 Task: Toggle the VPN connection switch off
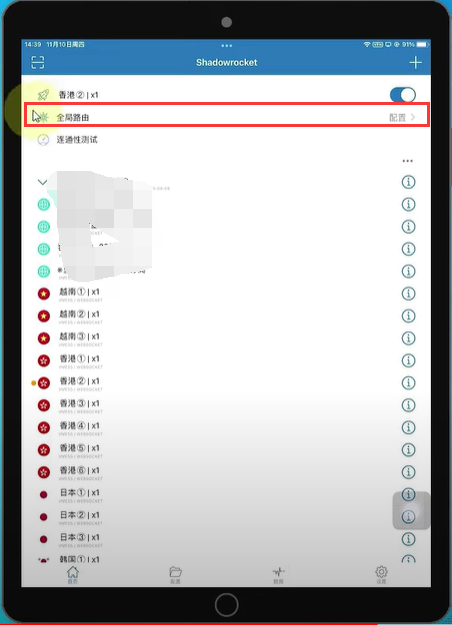[x=403, y=95]
